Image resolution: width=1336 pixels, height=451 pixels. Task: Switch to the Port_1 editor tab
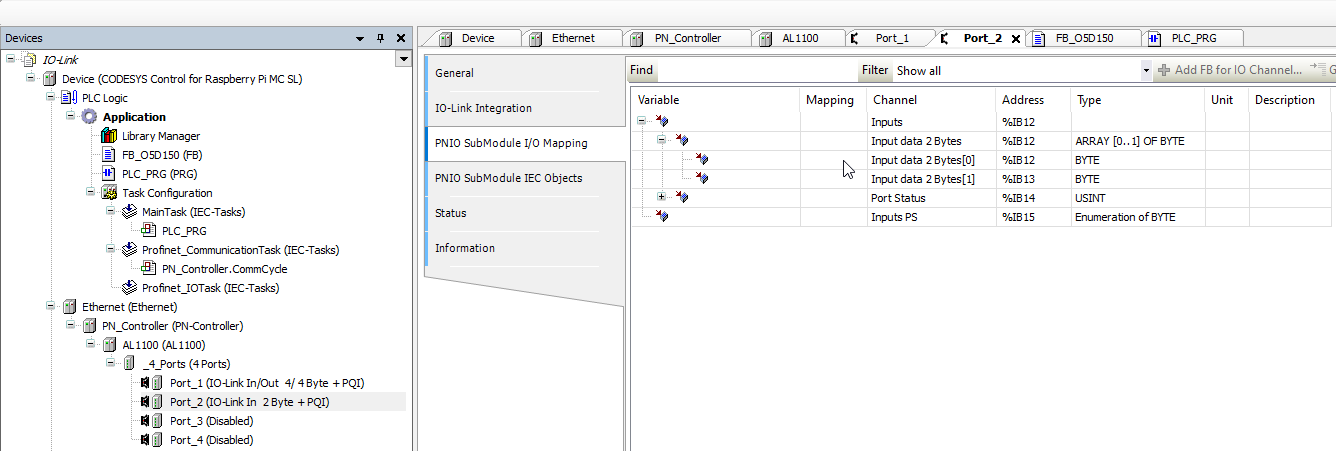[892, 38]
